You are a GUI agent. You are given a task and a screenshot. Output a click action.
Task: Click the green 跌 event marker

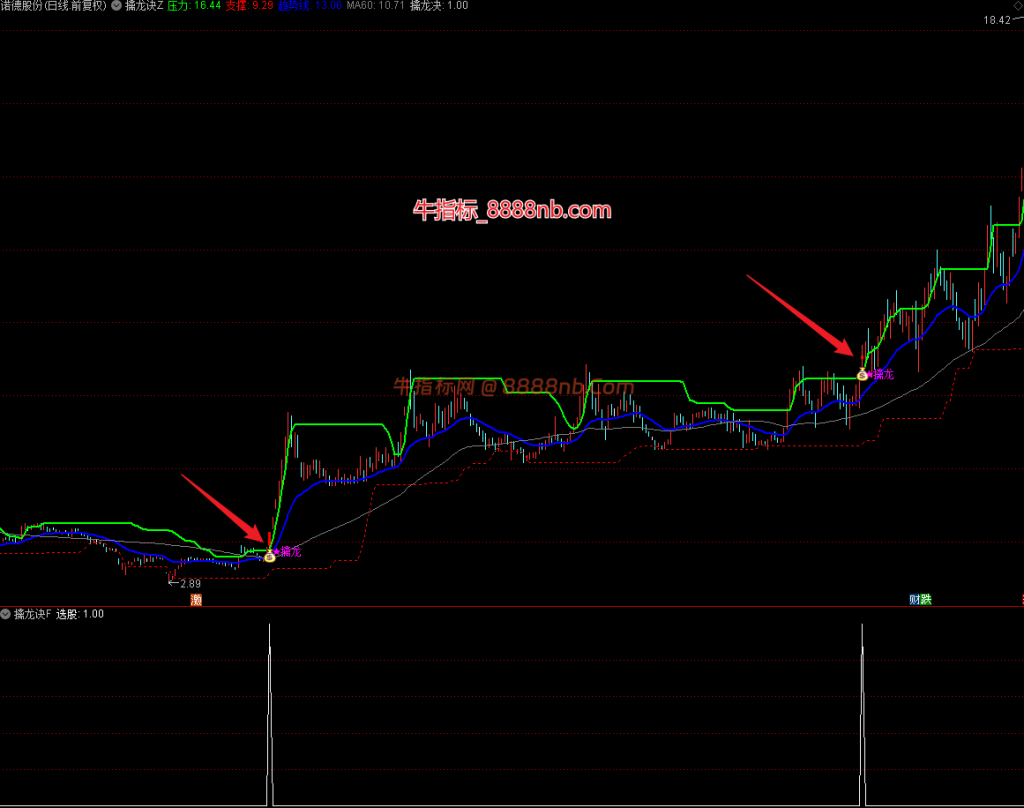click(x=926, y=600)
